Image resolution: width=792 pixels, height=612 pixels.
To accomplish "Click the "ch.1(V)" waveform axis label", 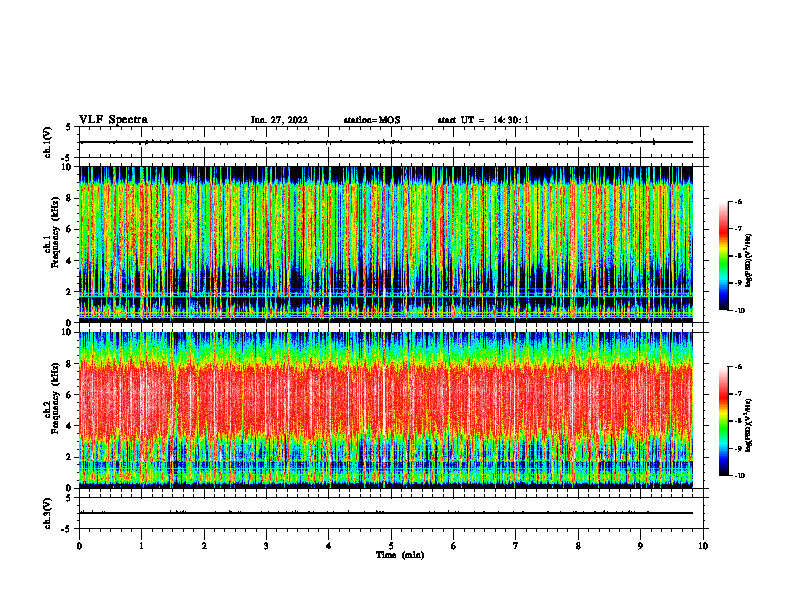I will (47, 142).
